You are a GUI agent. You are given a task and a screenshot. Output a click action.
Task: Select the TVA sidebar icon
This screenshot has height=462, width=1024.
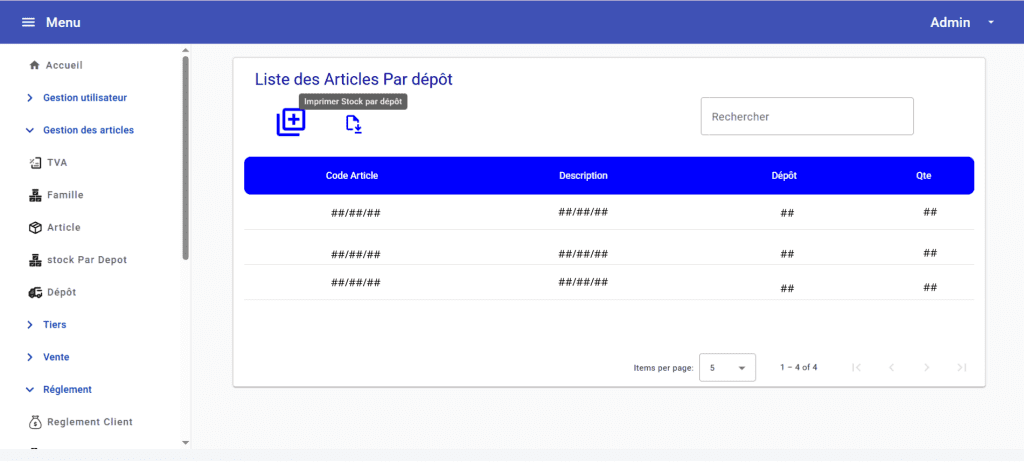point(35,163)
